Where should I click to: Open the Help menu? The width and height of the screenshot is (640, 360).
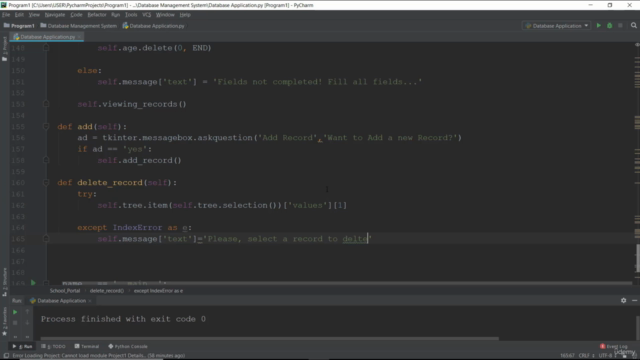coord(185,15)
